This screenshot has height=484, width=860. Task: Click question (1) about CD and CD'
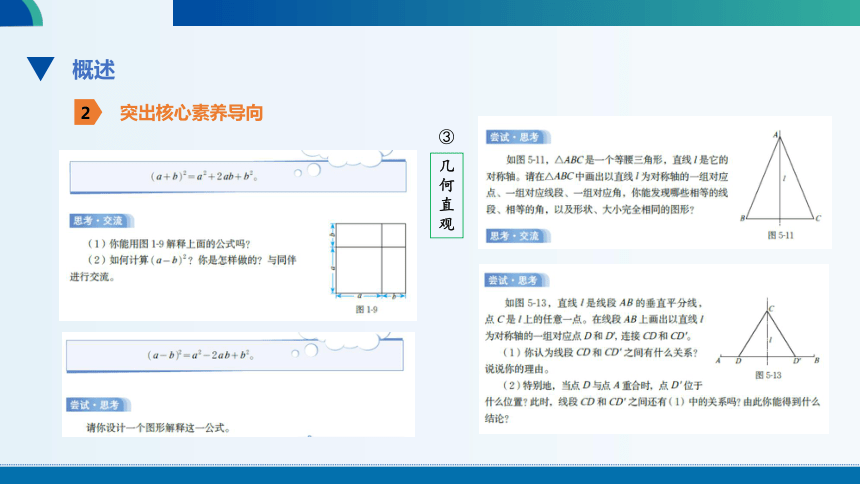pos(600,352)
